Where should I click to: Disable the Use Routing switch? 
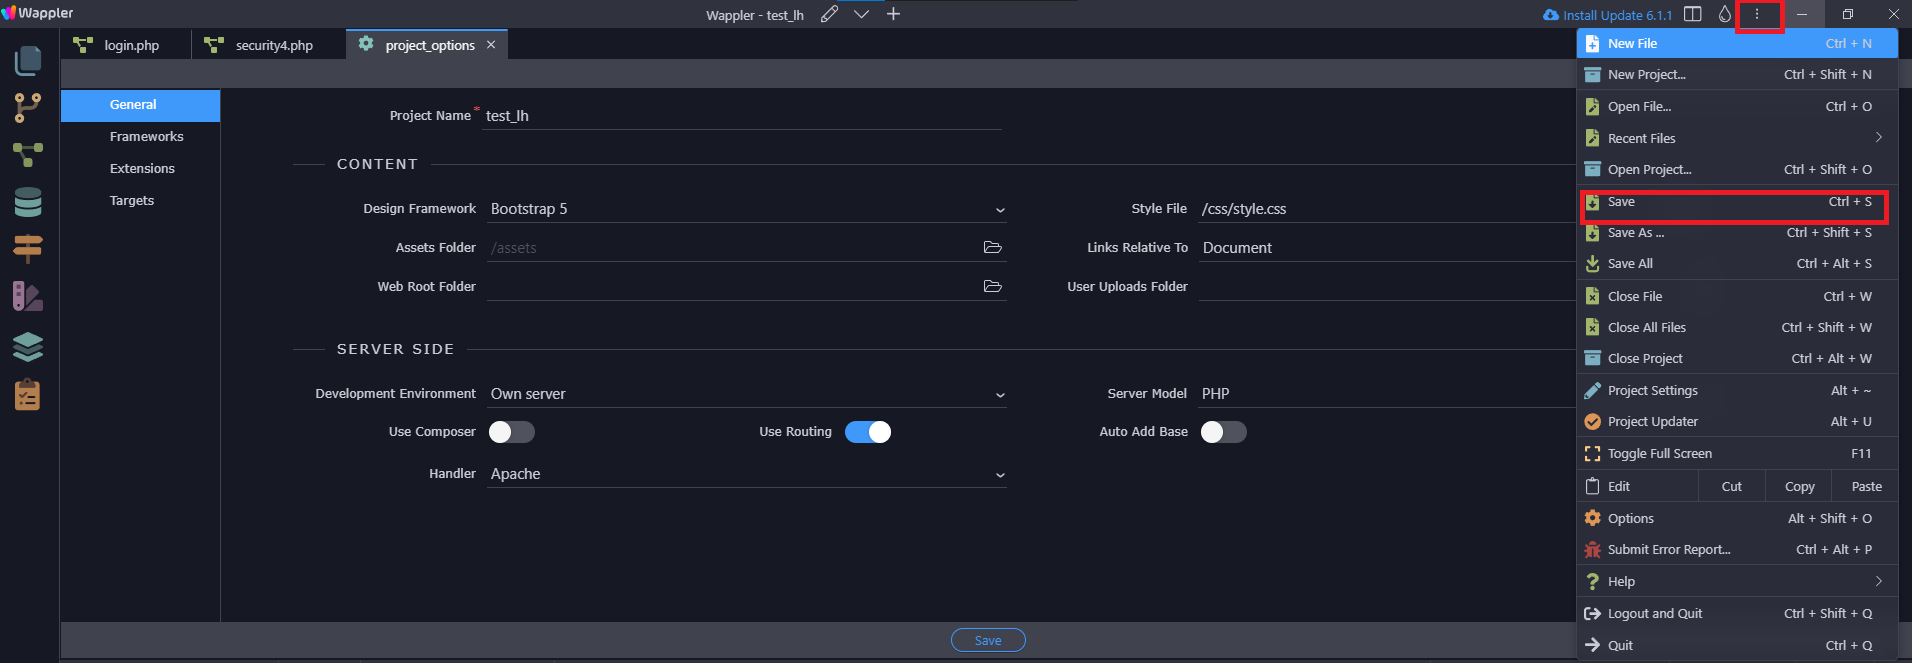pos(868,432)
